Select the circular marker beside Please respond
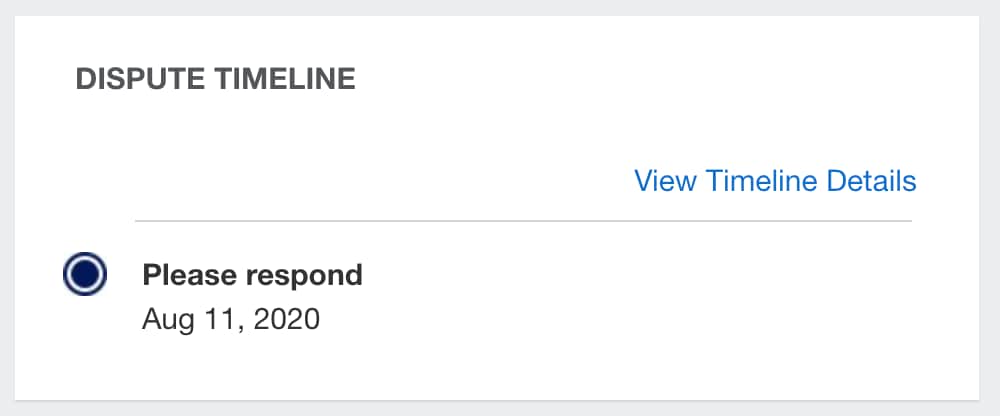The width and height of the screenshot is (1000, 416). tap(84, 273)
